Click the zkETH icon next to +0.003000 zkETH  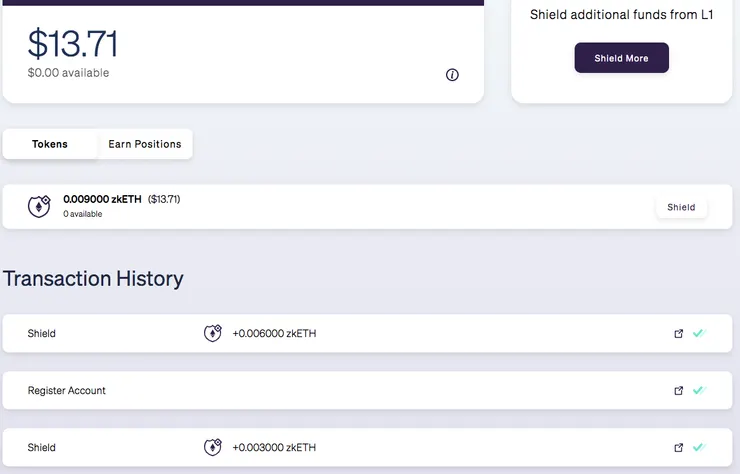212,447
